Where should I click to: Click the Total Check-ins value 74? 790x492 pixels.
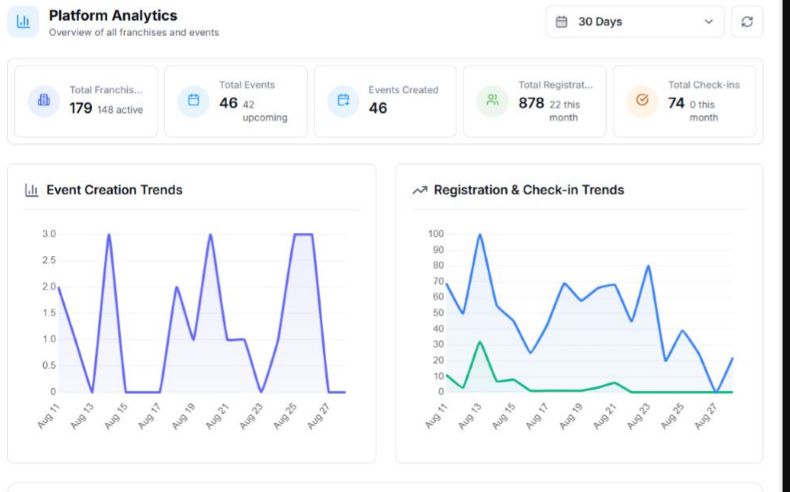(676, 103)
